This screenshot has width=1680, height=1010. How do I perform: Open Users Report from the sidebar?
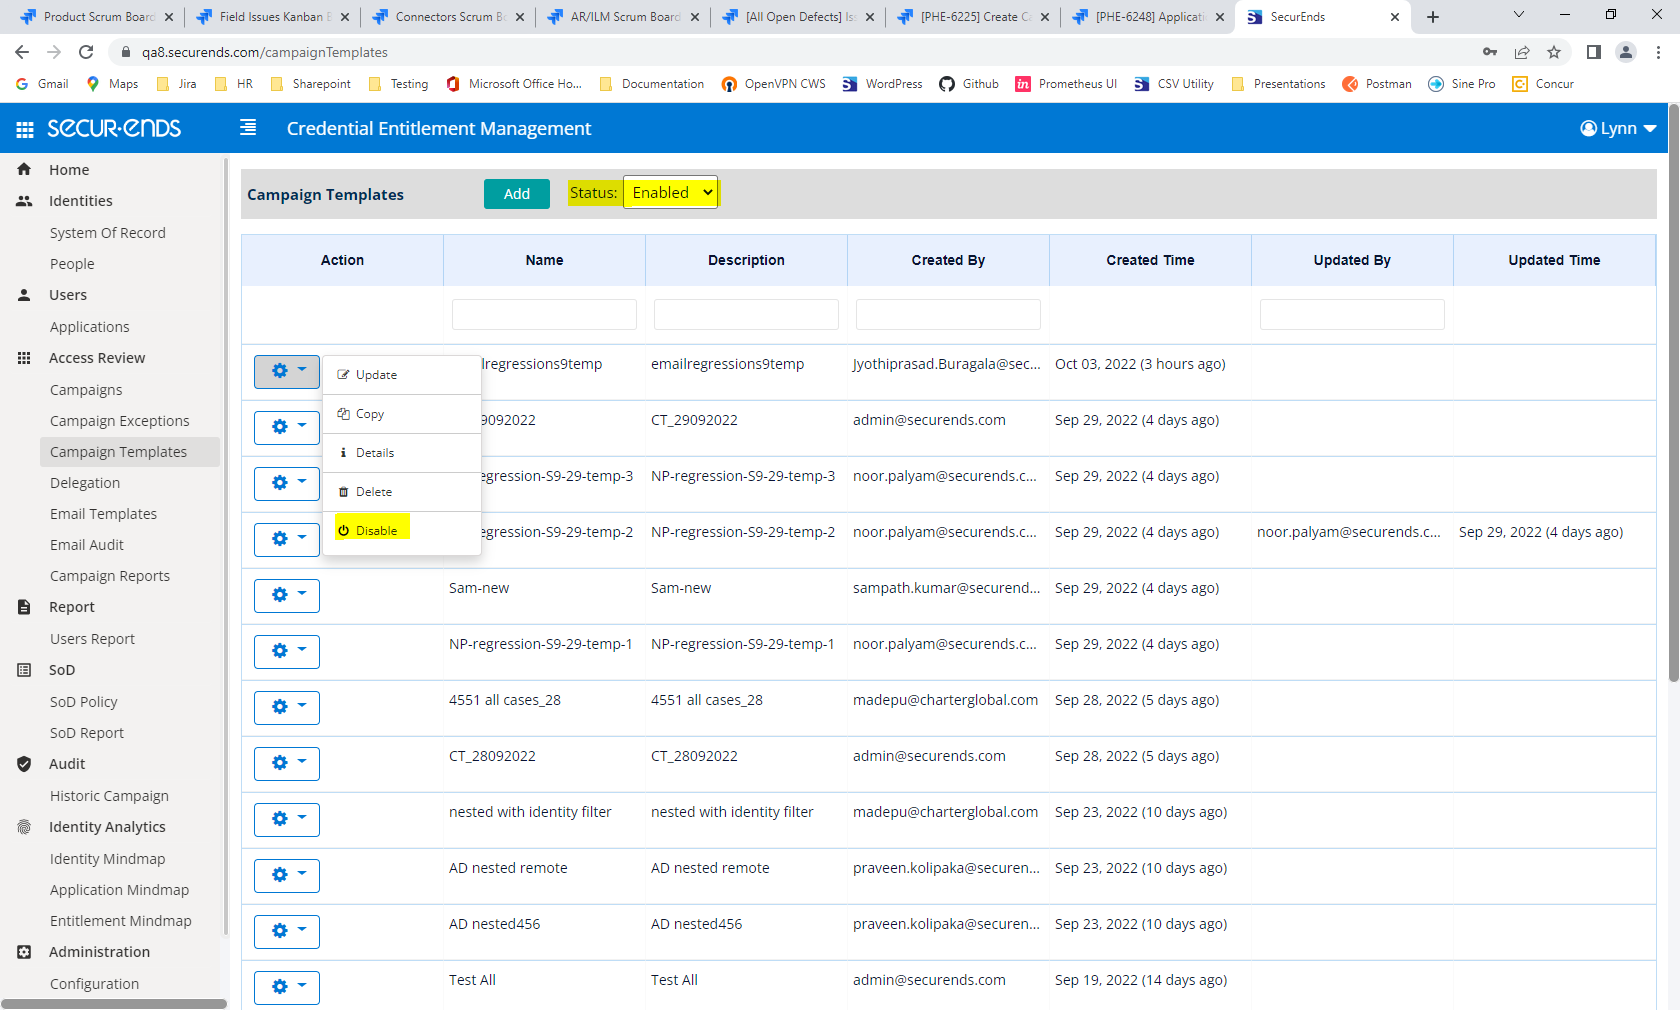click(x=92, y=638)
